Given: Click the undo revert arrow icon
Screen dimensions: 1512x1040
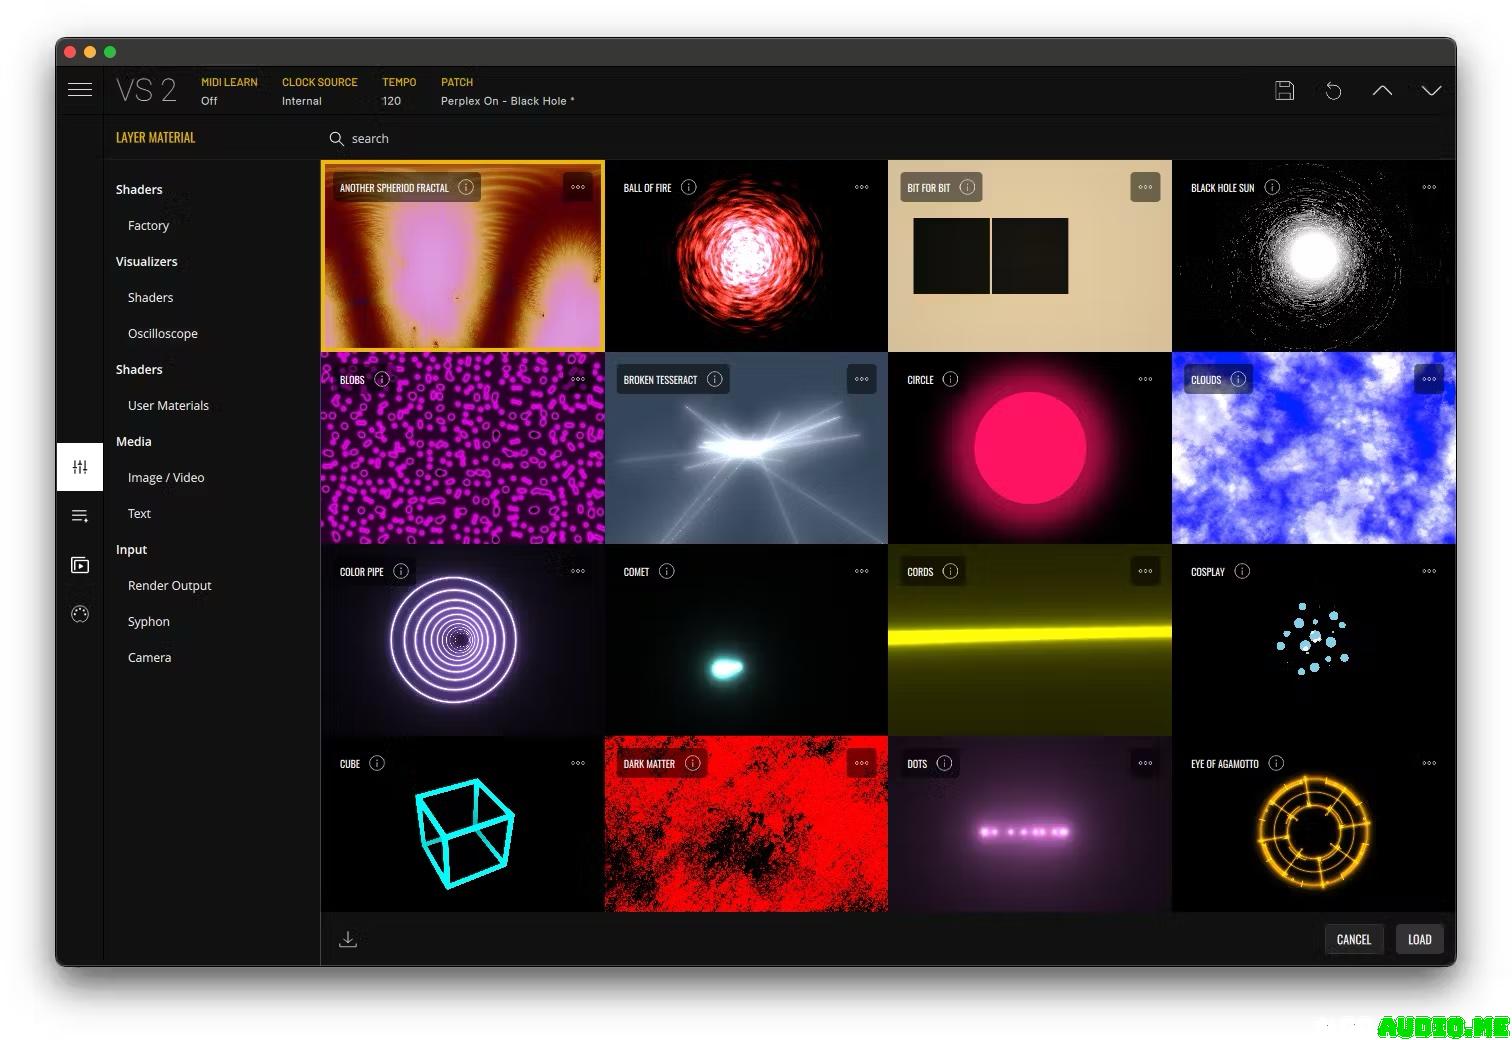Looking at the screenshot, I should [x=1333, y=91].
